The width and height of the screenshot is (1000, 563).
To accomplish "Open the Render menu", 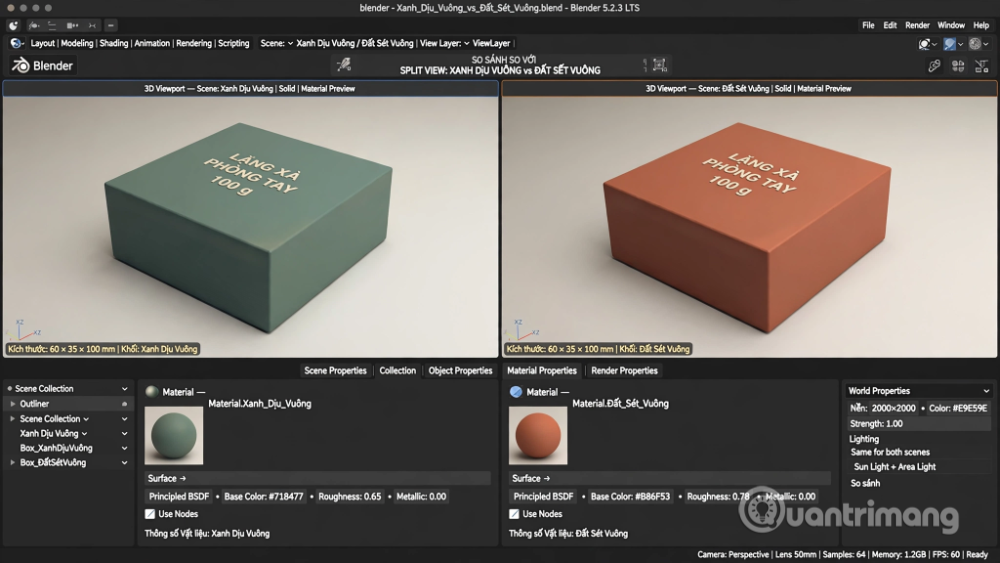I will tap(917, 25).
